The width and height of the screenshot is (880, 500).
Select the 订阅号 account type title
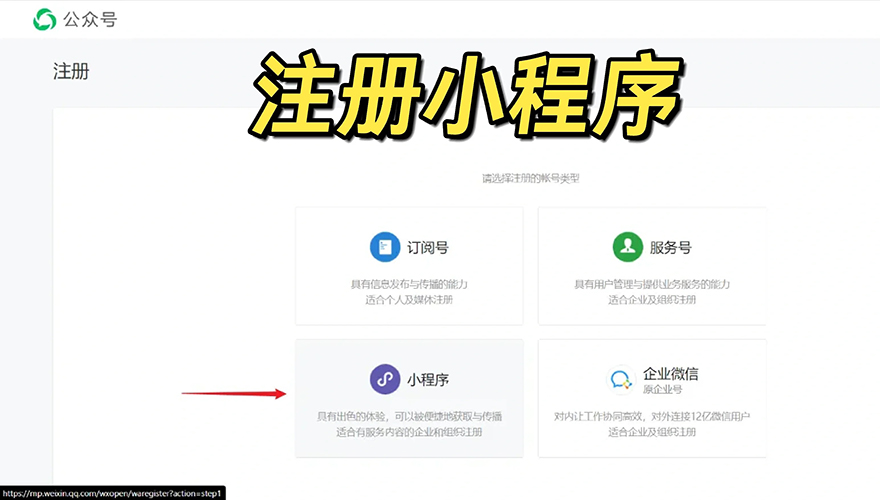(428, 247)
